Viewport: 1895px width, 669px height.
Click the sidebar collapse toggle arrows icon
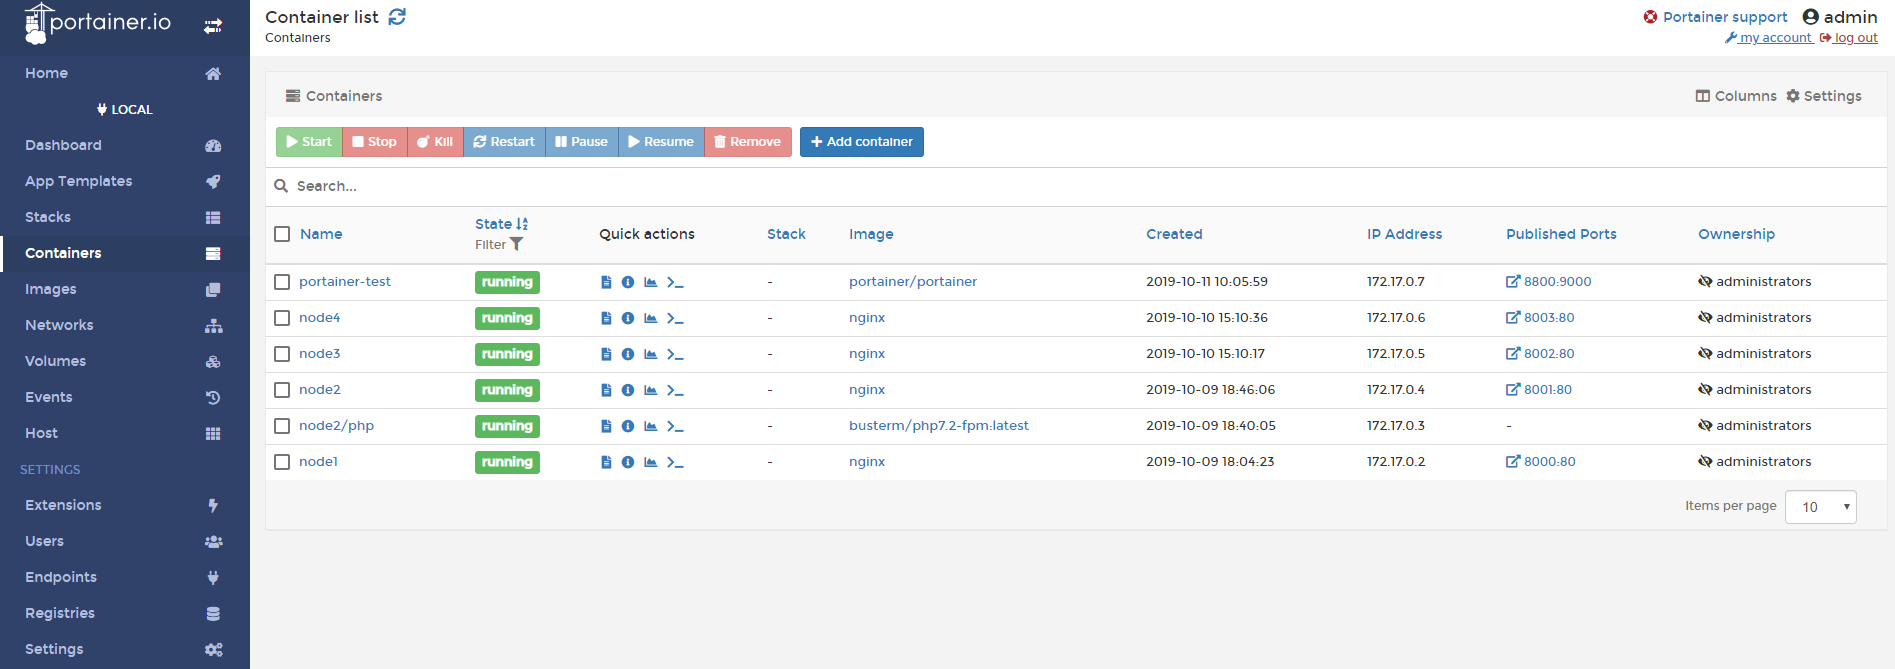pos(213,26)
